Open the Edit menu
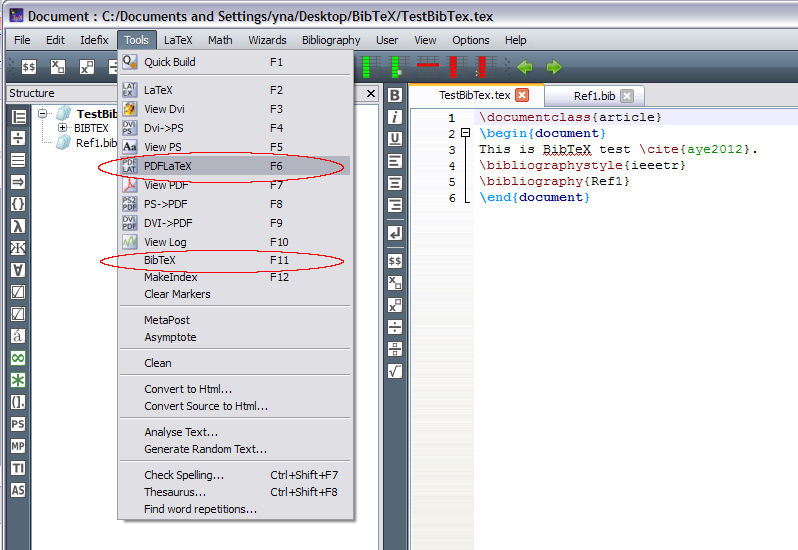The height and width of the screenshot is (550, 798). [x=55, y=40]
